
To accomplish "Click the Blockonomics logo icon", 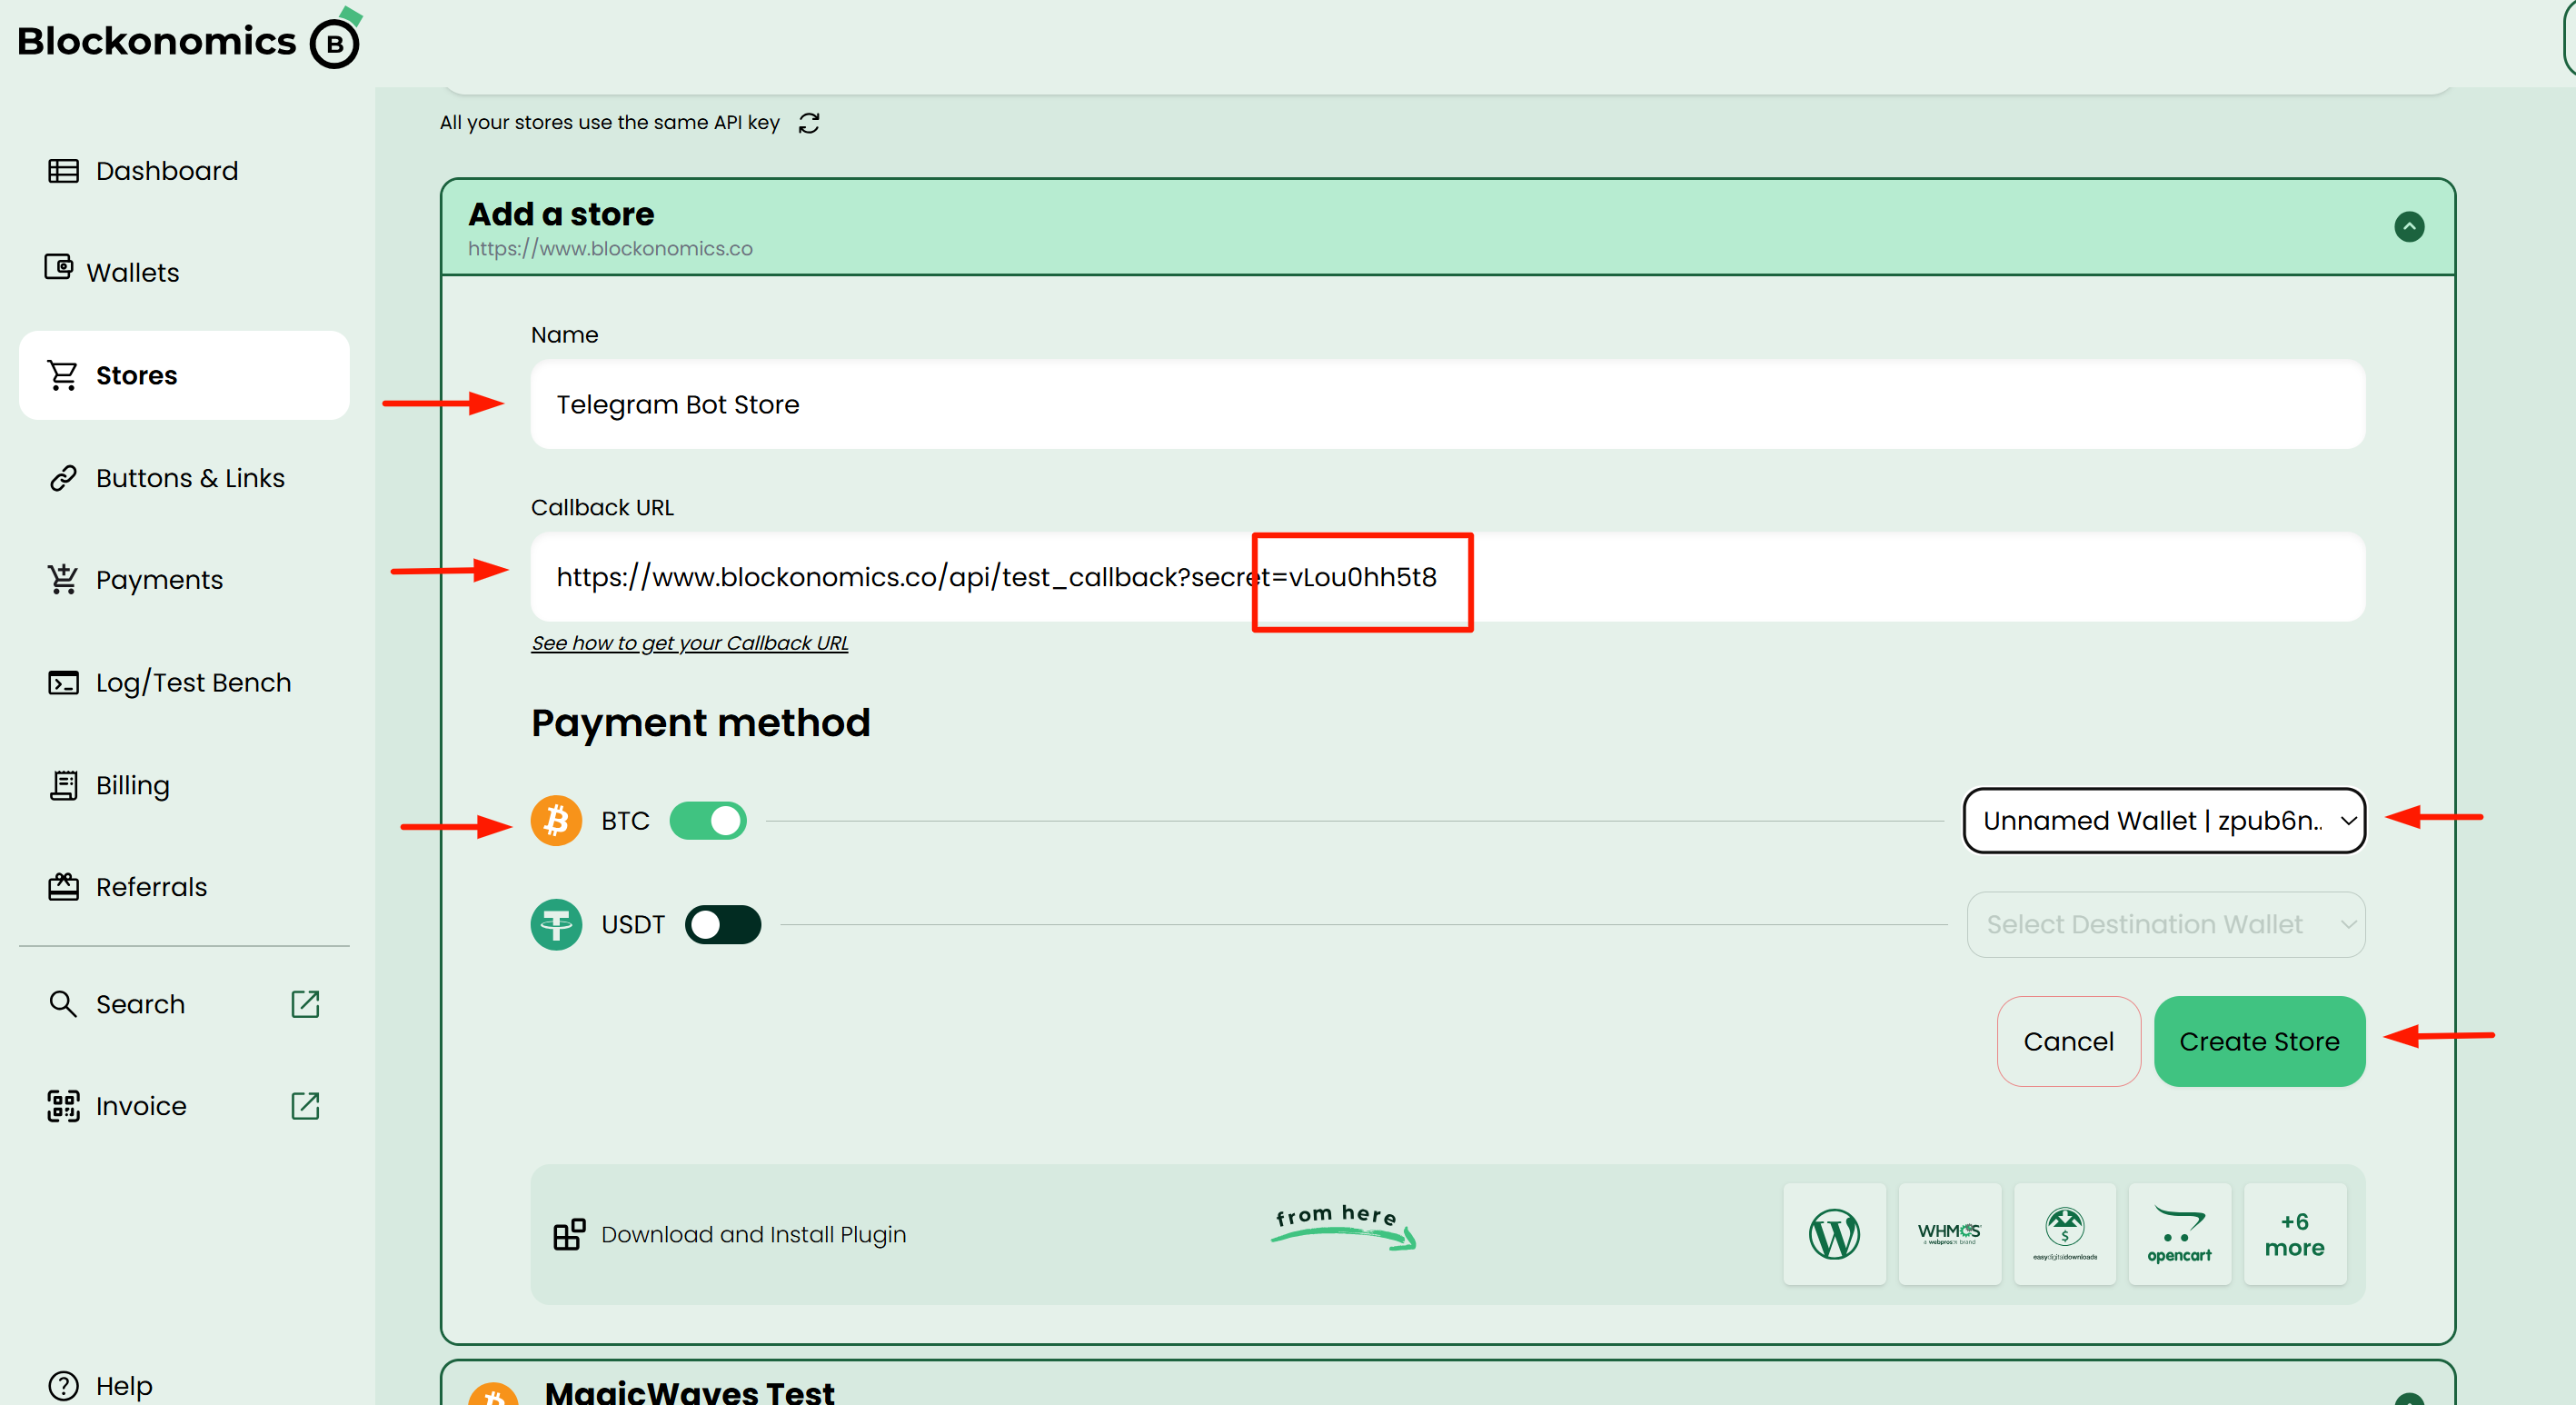I will pyautogui.click(x=335, y=43).
